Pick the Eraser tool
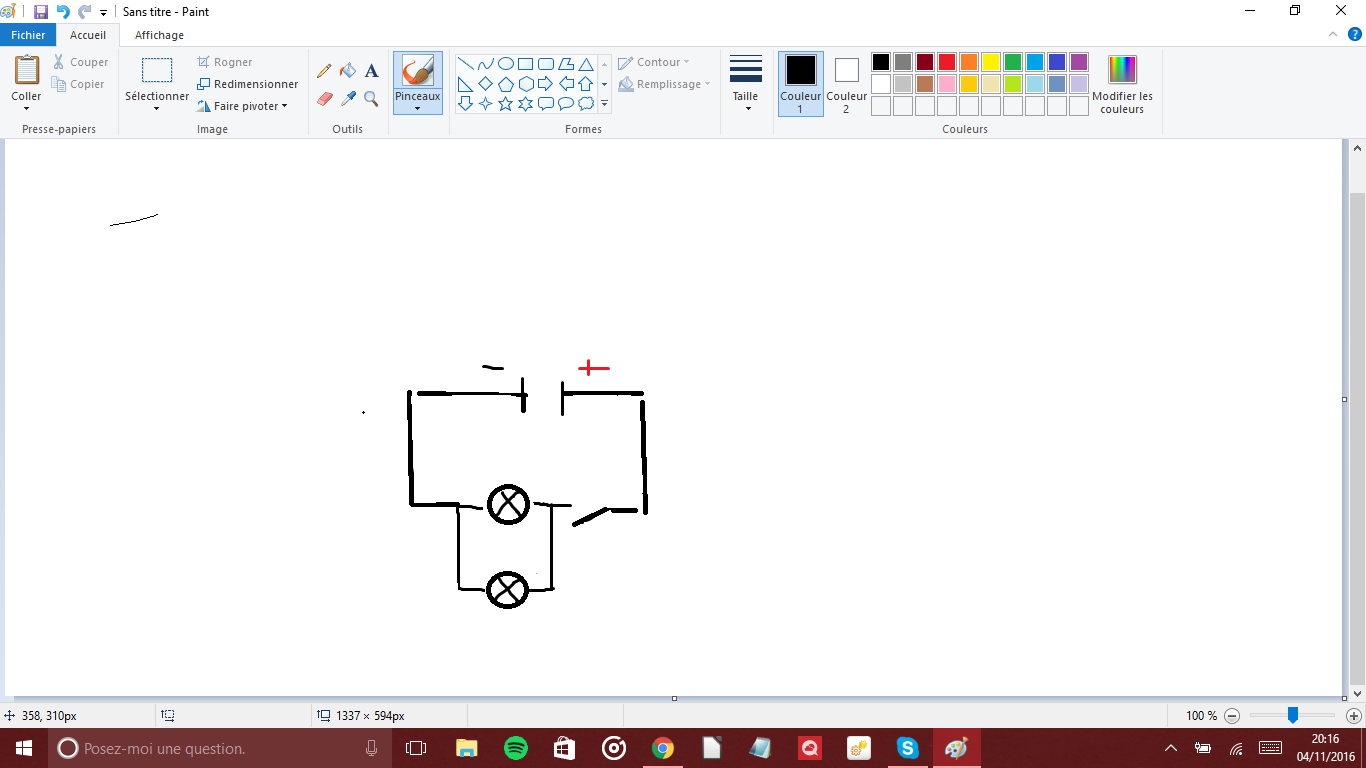This screenshot has width=1366, height=768. pos(324,98)
